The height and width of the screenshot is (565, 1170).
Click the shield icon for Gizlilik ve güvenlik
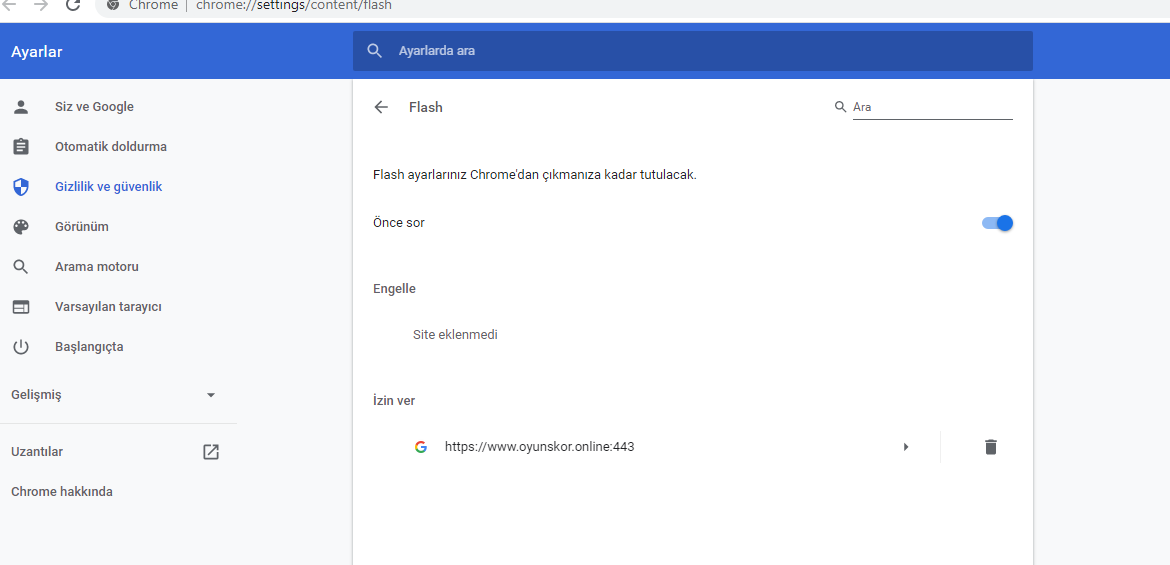click(21, 187)
